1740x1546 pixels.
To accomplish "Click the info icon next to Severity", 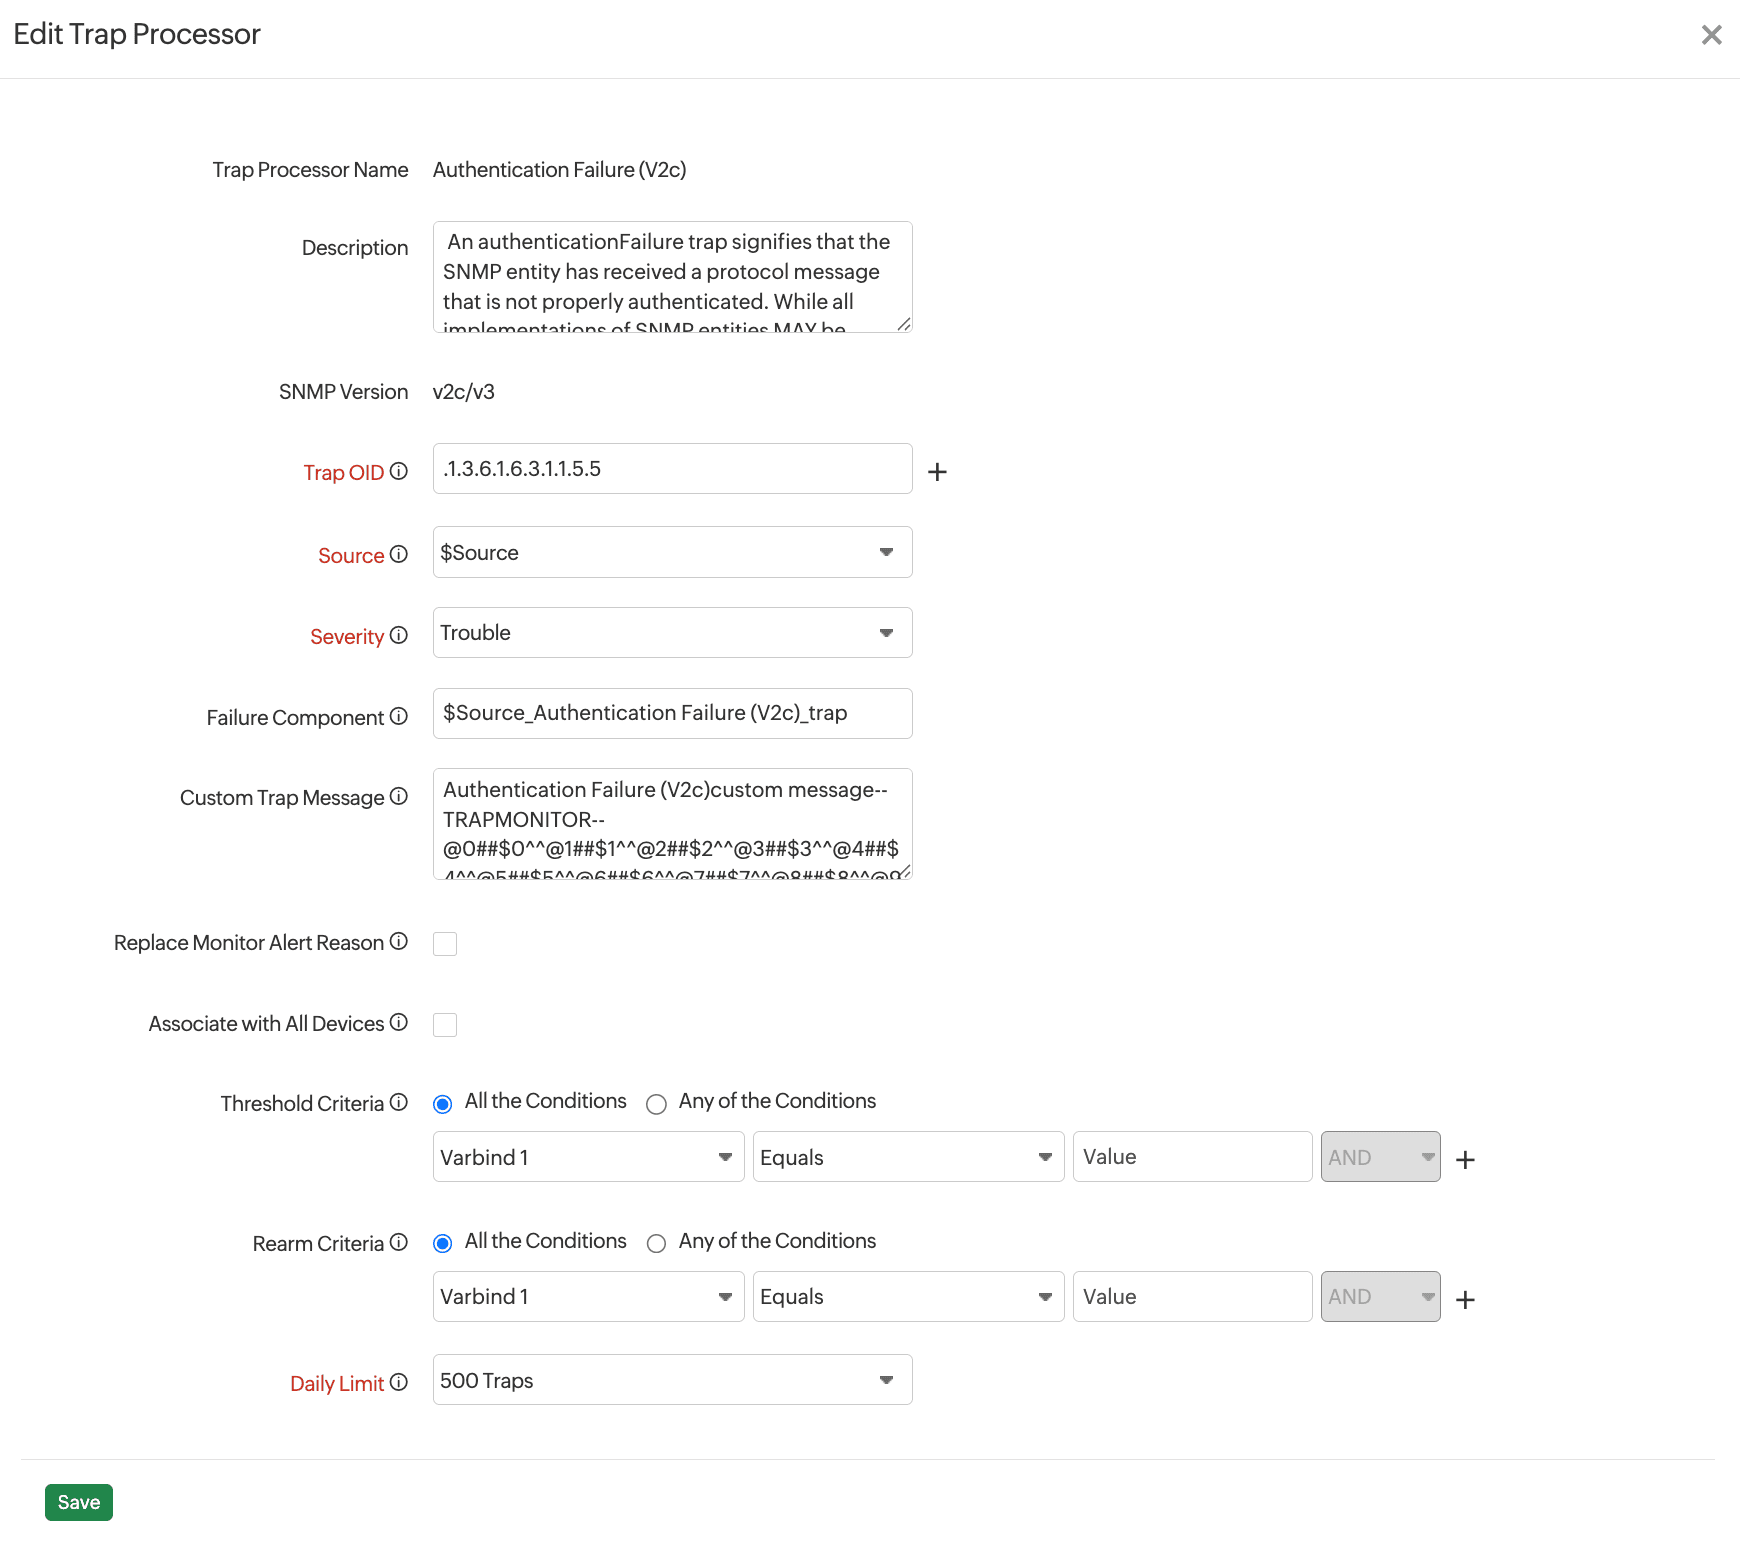I will [x=399, y=635].
